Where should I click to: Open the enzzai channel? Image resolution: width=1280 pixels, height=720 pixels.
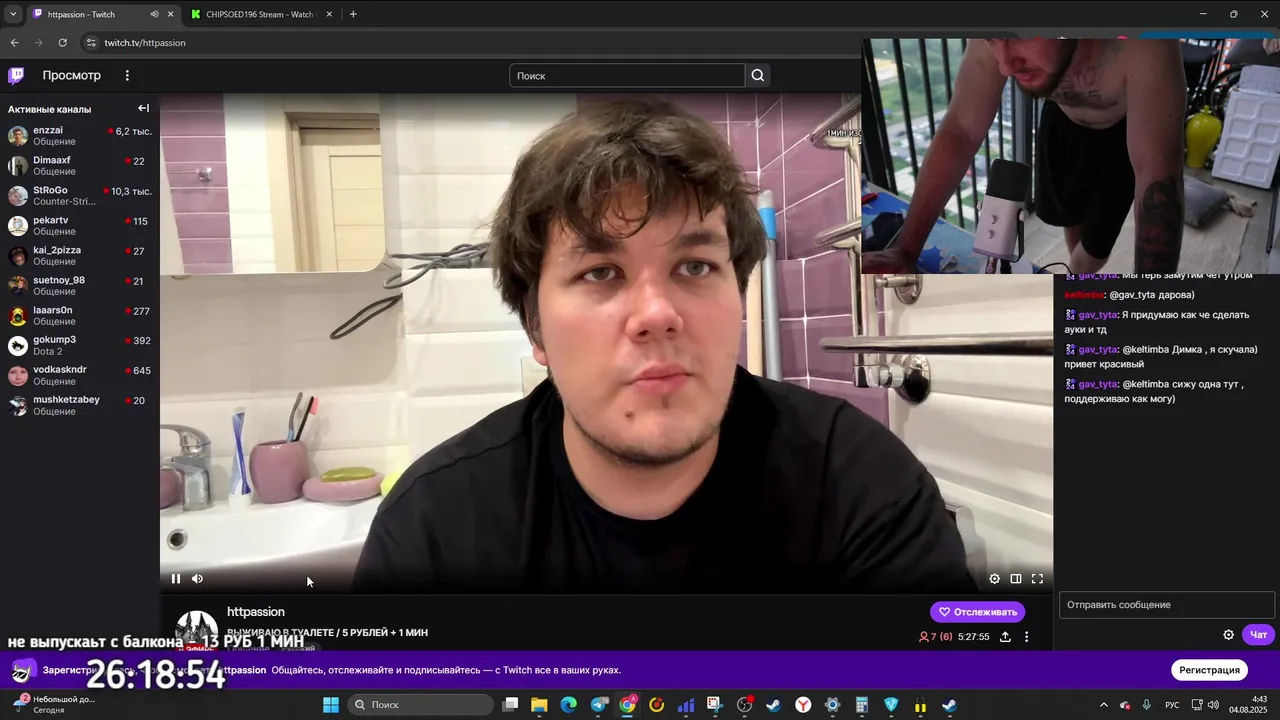[x=80, y=136]
